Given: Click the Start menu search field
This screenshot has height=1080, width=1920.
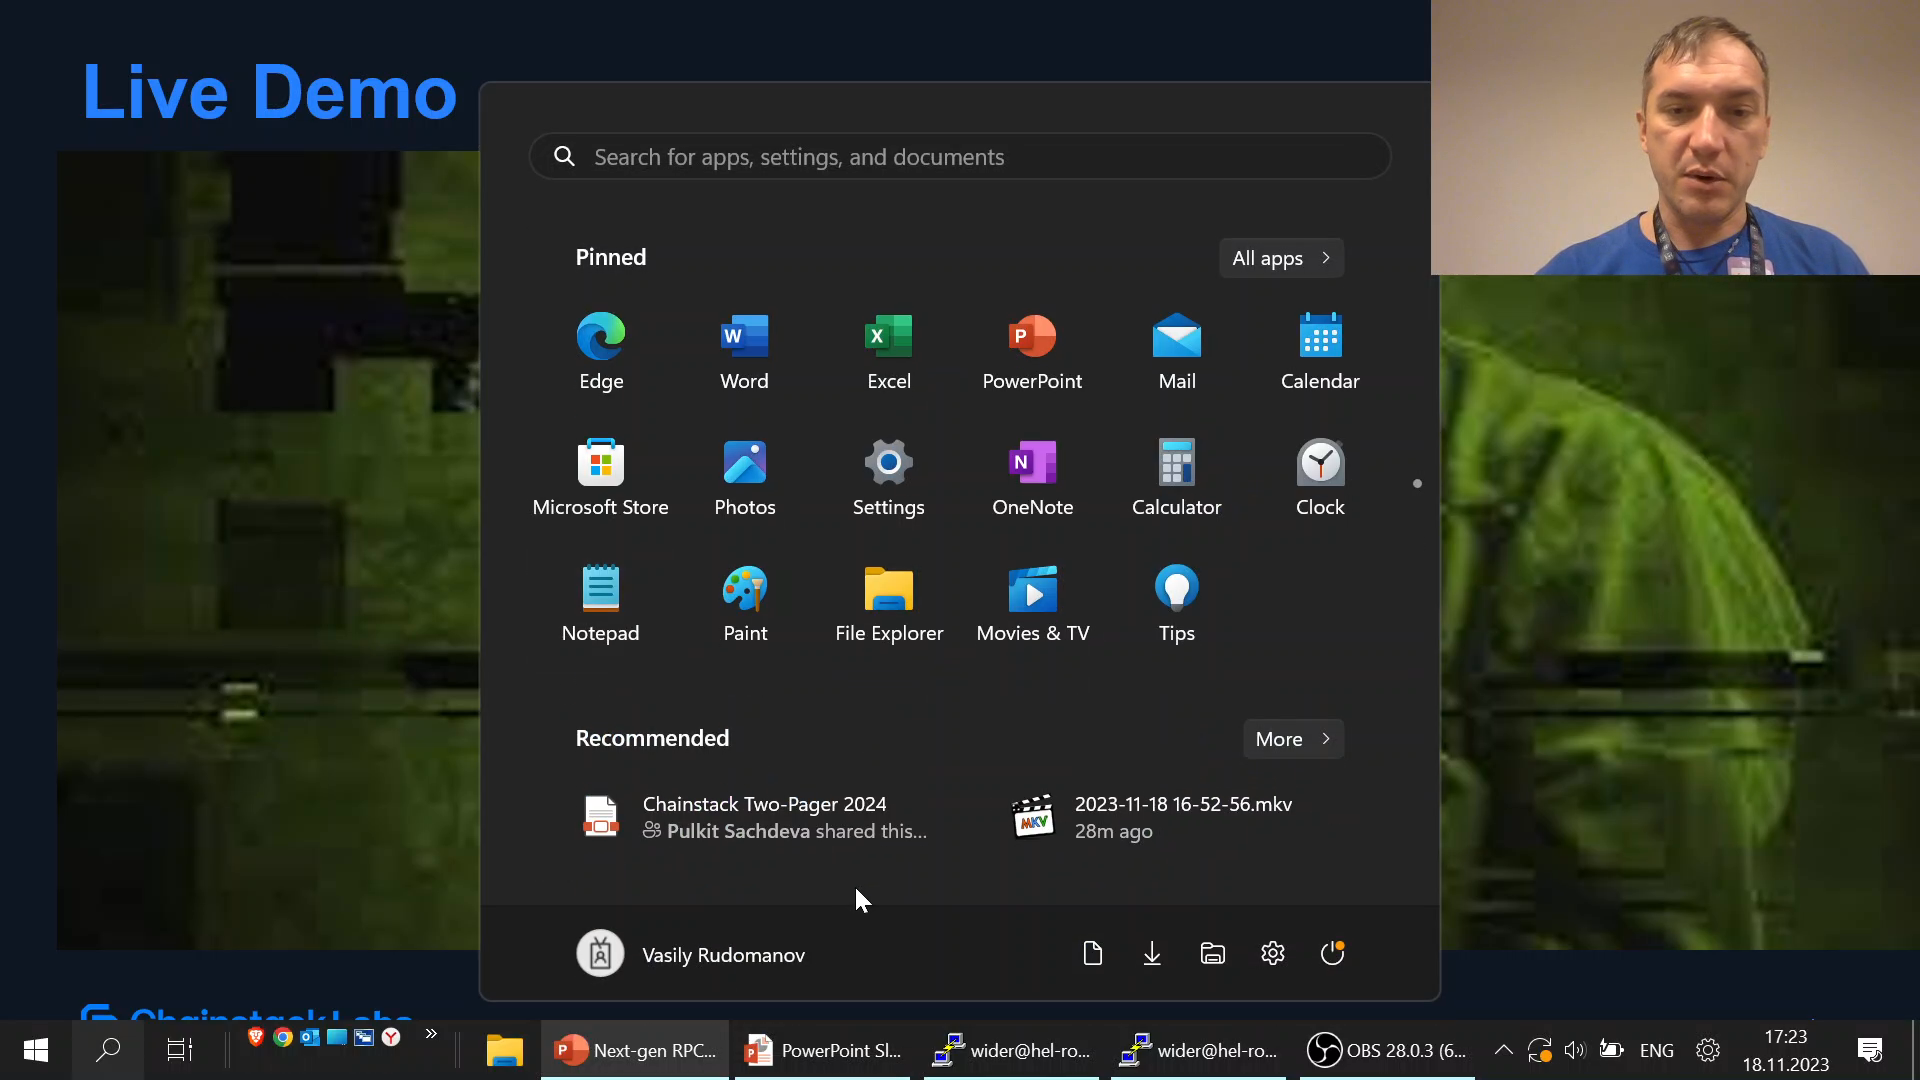Looking at the screenshot, I should tap(960, 157).
